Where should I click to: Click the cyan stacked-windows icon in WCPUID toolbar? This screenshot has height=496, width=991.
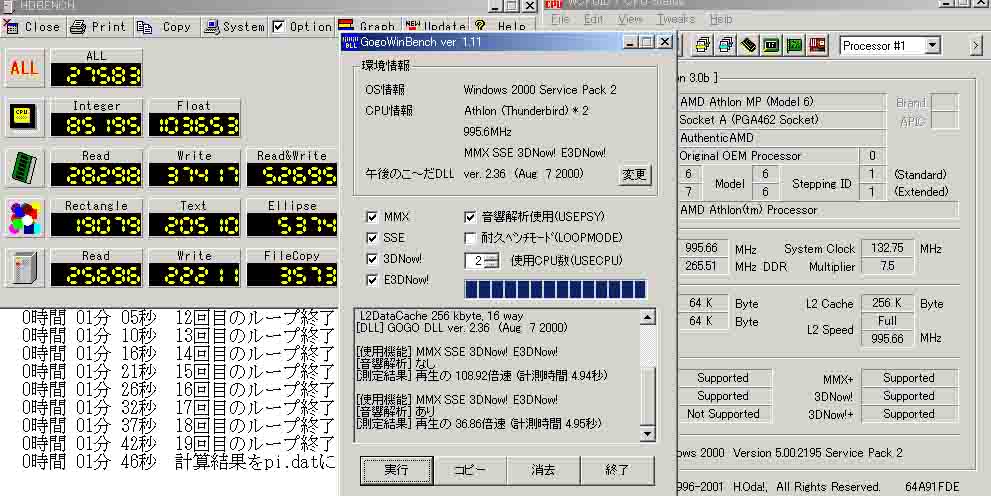726,45
